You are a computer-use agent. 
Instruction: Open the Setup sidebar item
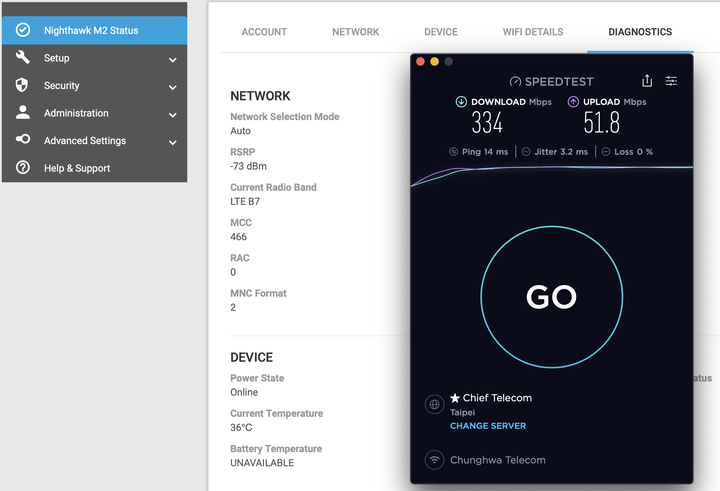[95, 58]
